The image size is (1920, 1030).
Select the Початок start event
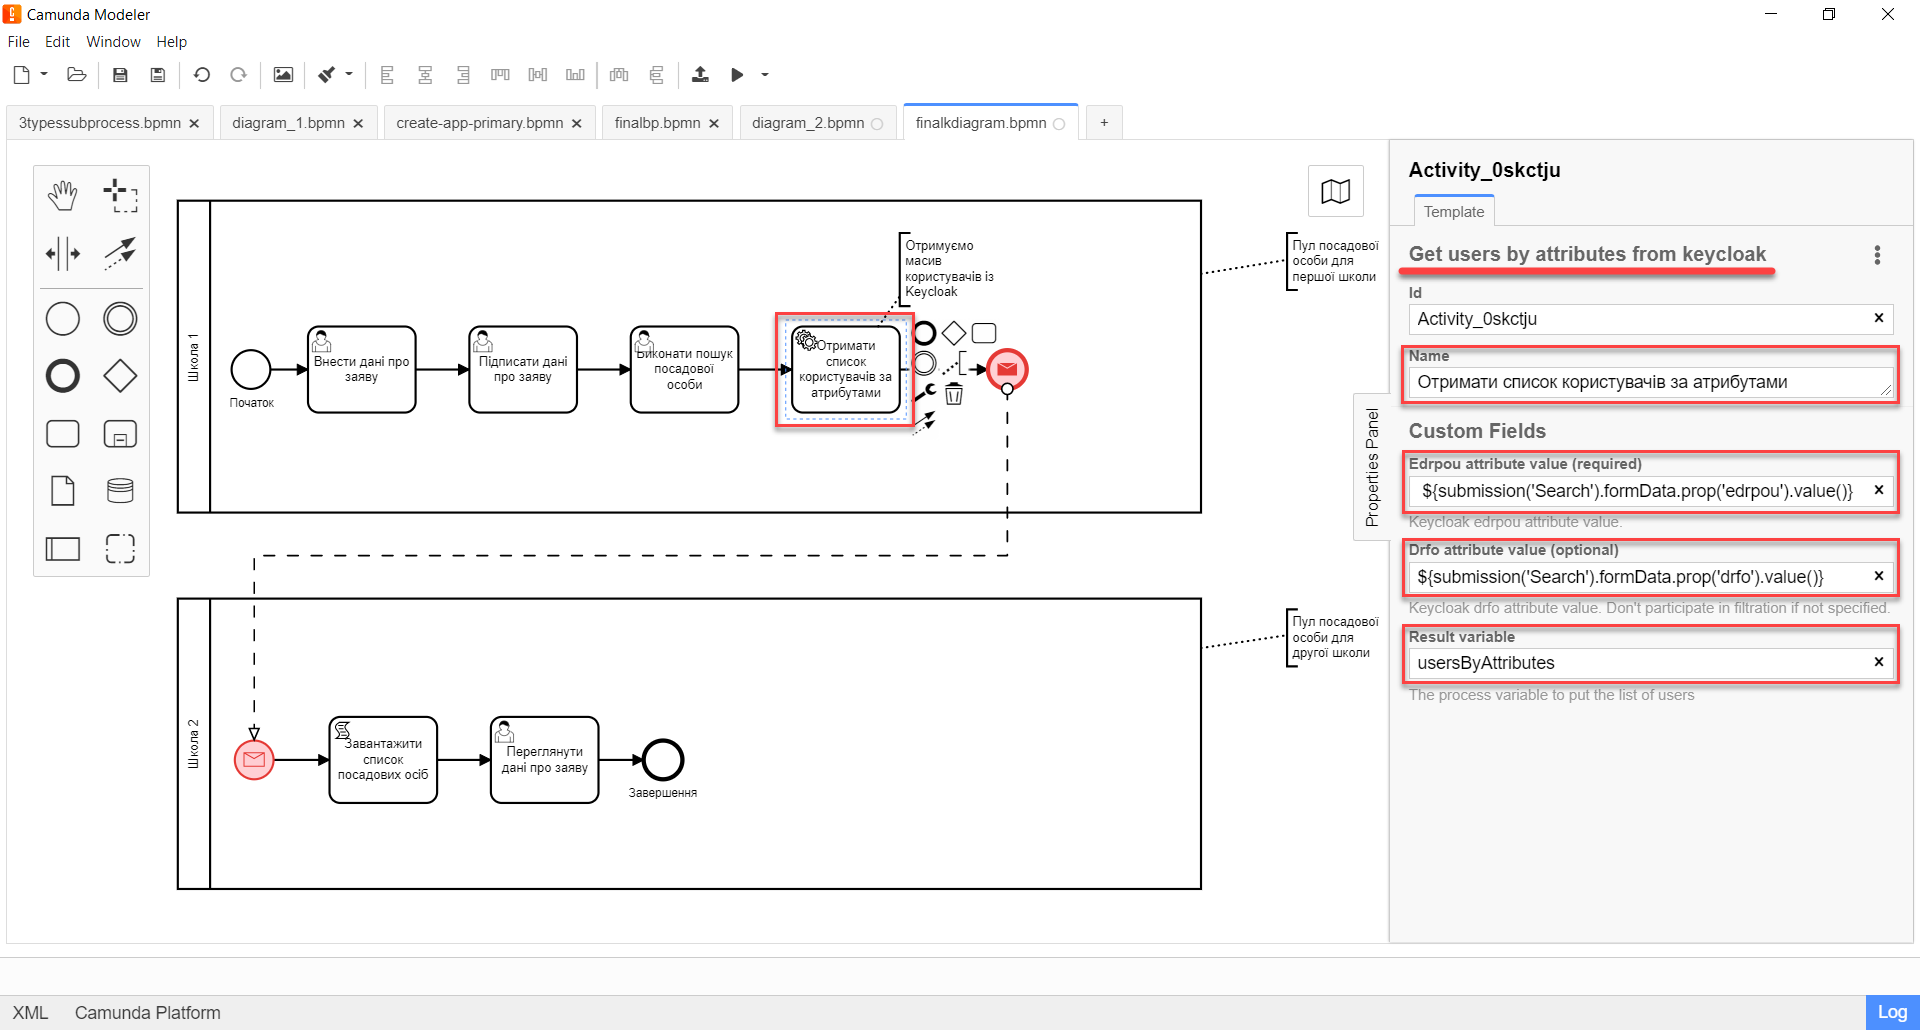click(251, 370)
